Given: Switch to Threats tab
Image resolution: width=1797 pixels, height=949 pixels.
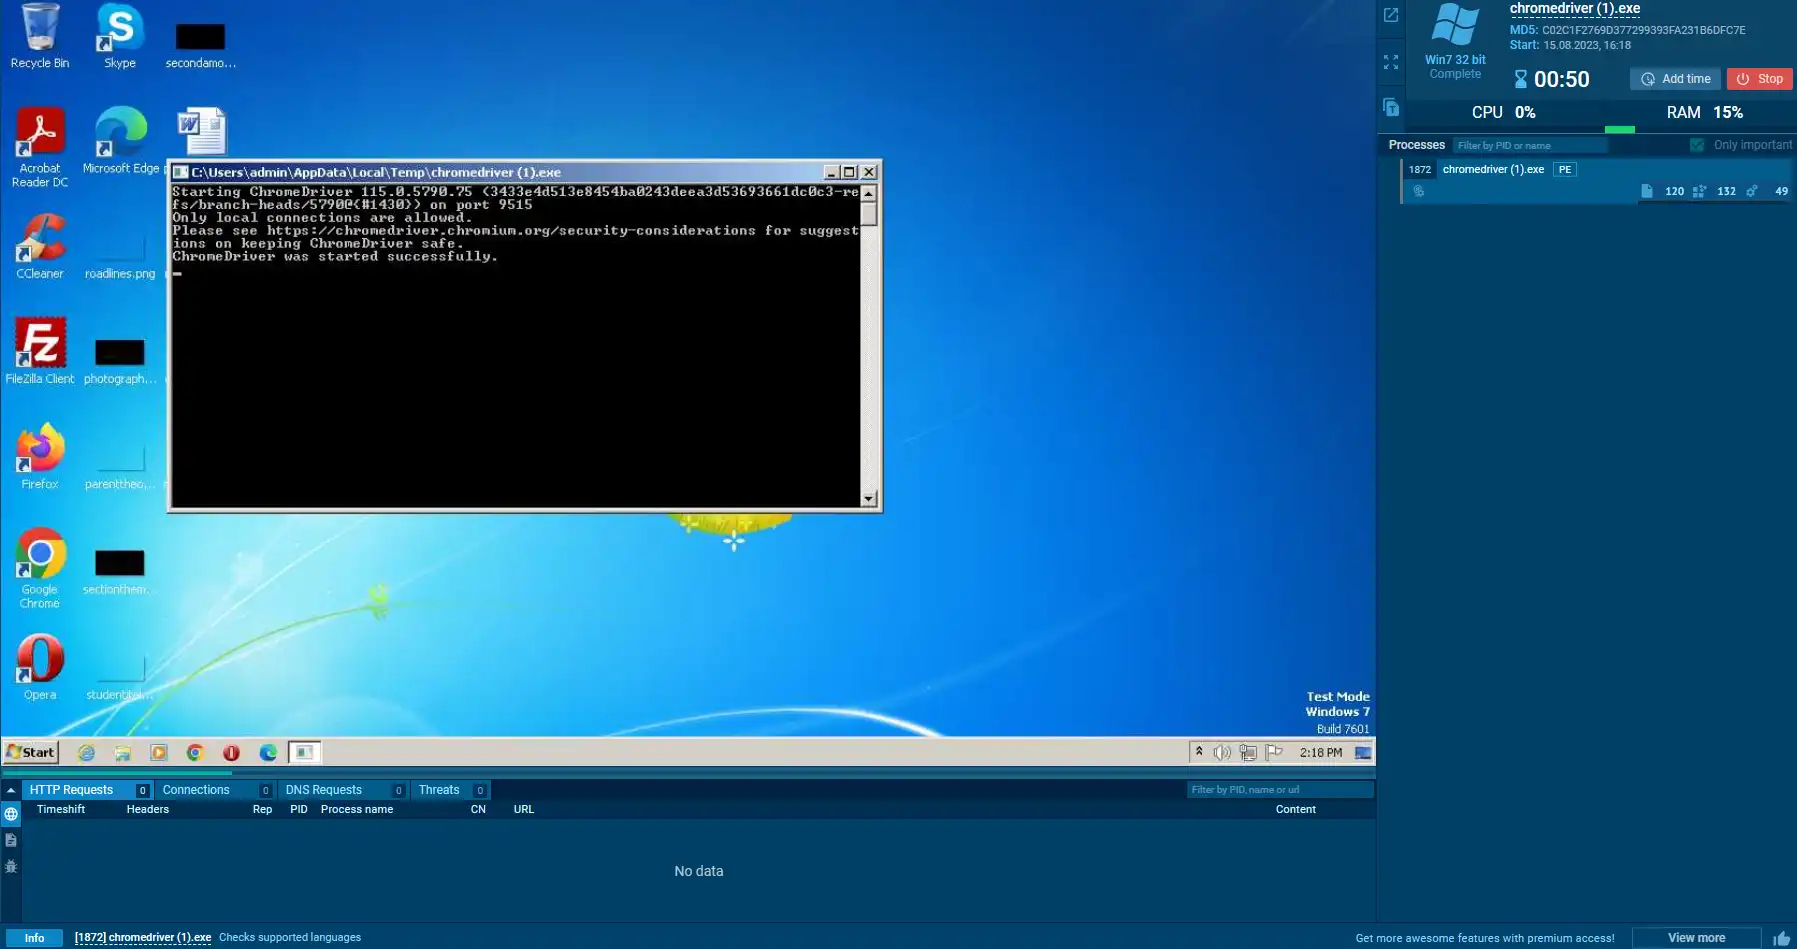Looking at the screenshot, I should (x=451, y=790).
